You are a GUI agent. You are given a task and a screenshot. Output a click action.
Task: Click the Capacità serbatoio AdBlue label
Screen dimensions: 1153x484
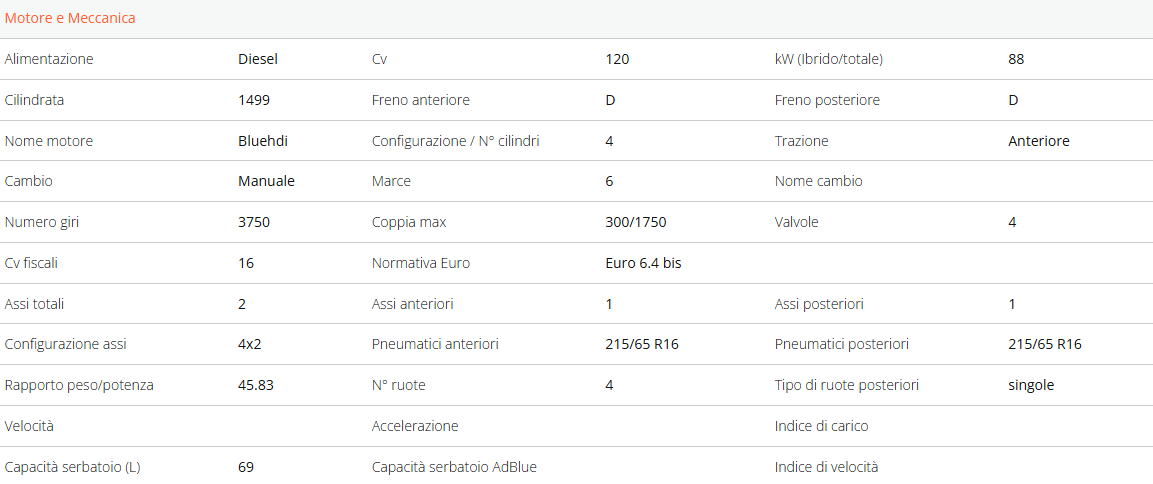coord(454,467)
